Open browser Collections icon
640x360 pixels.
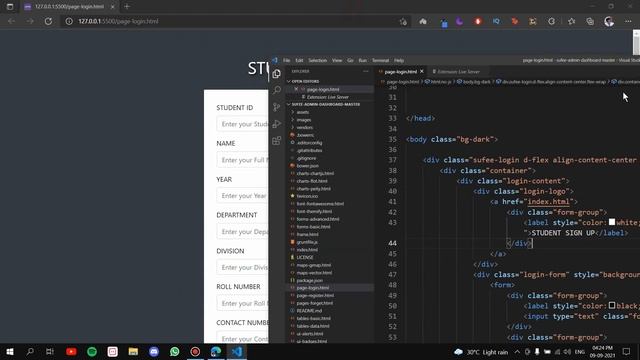click(590, 21)
